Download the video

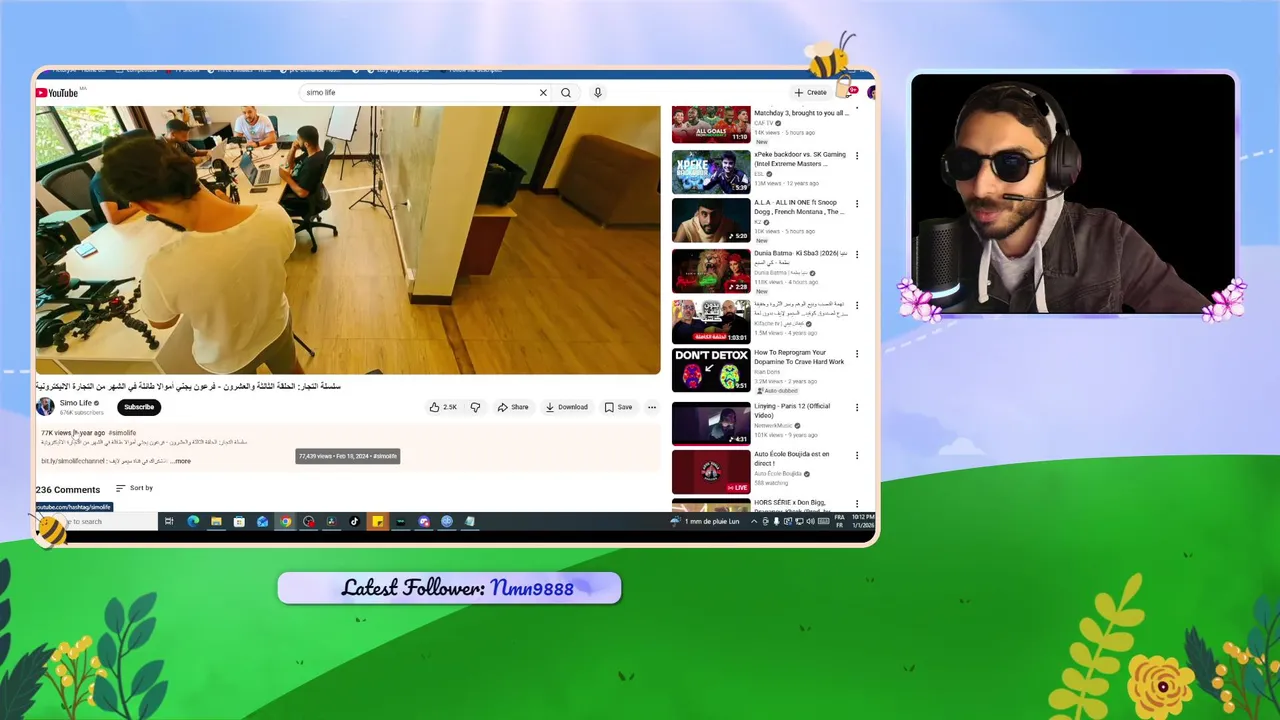coord(567,407)
